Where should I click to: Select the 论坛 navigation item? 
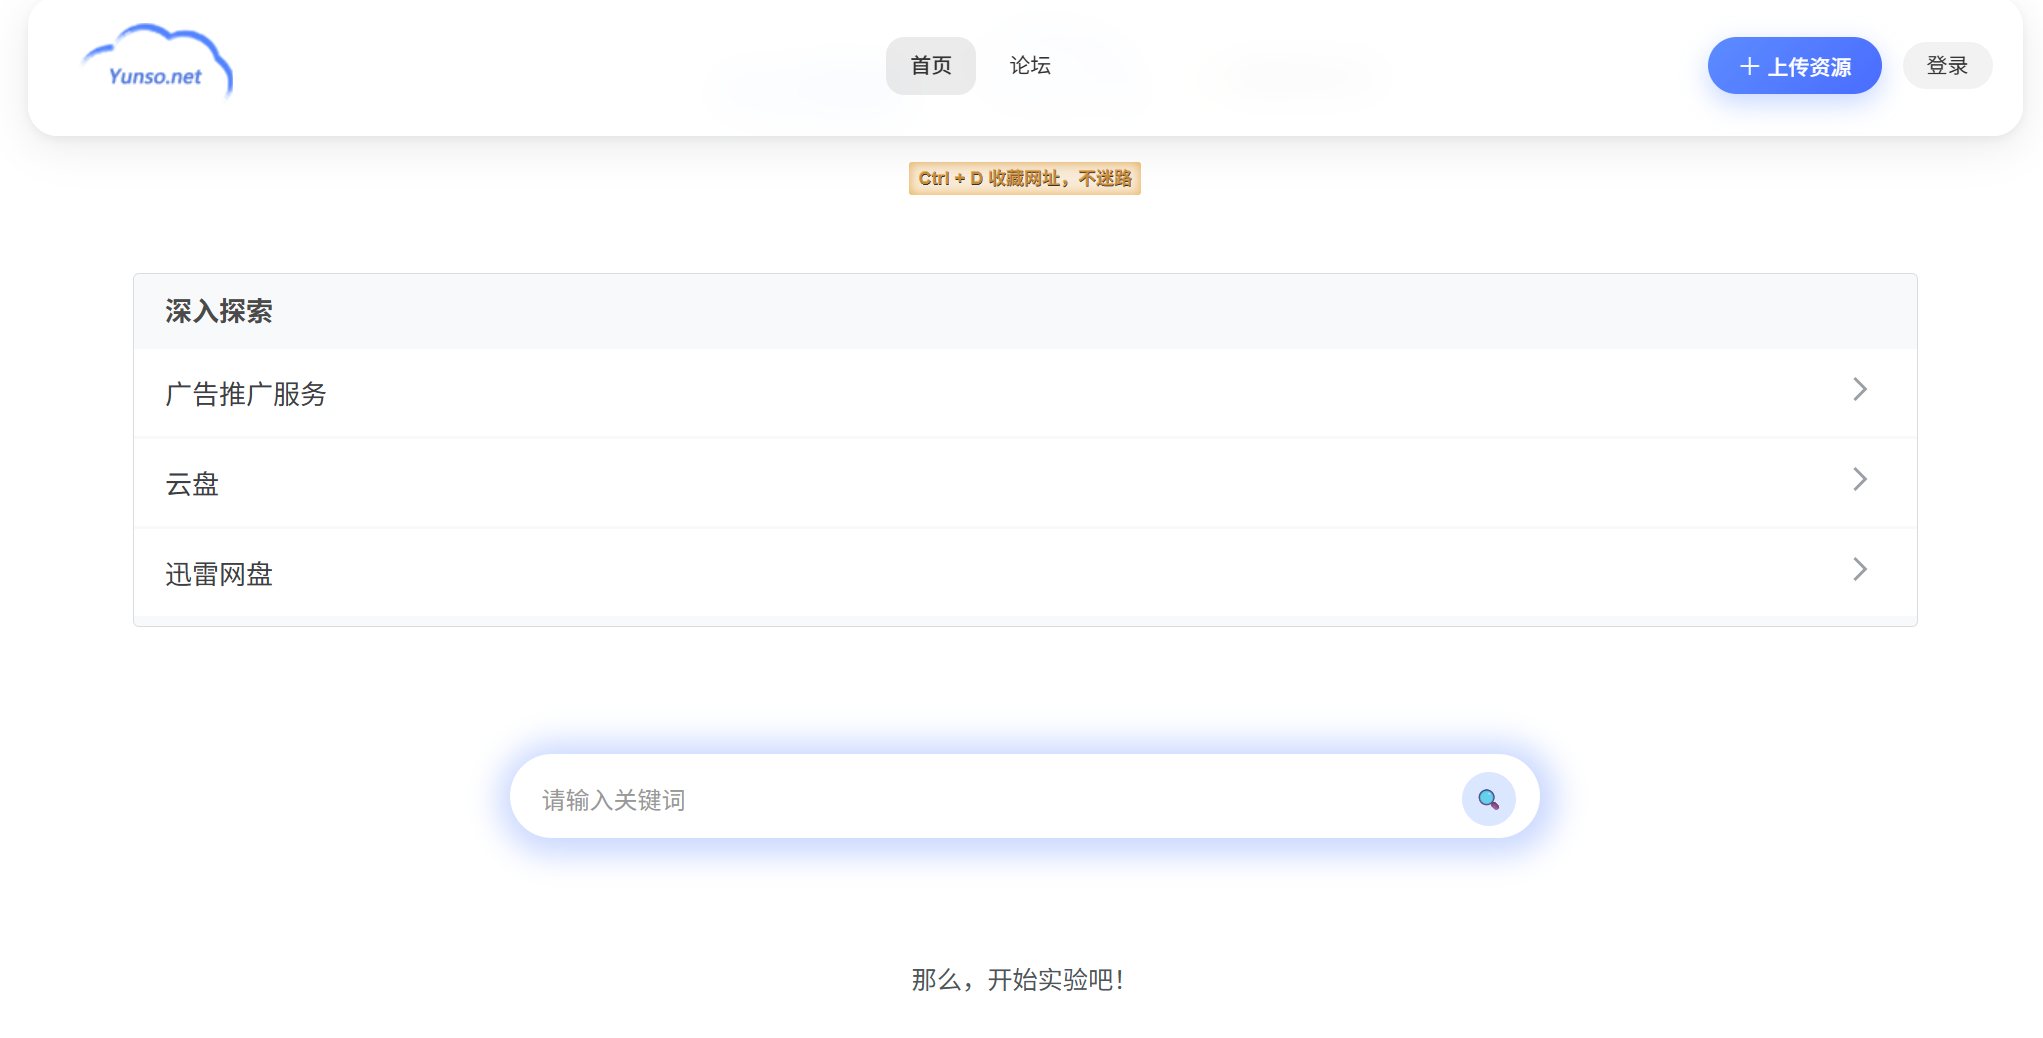[x=1030, y=65]
